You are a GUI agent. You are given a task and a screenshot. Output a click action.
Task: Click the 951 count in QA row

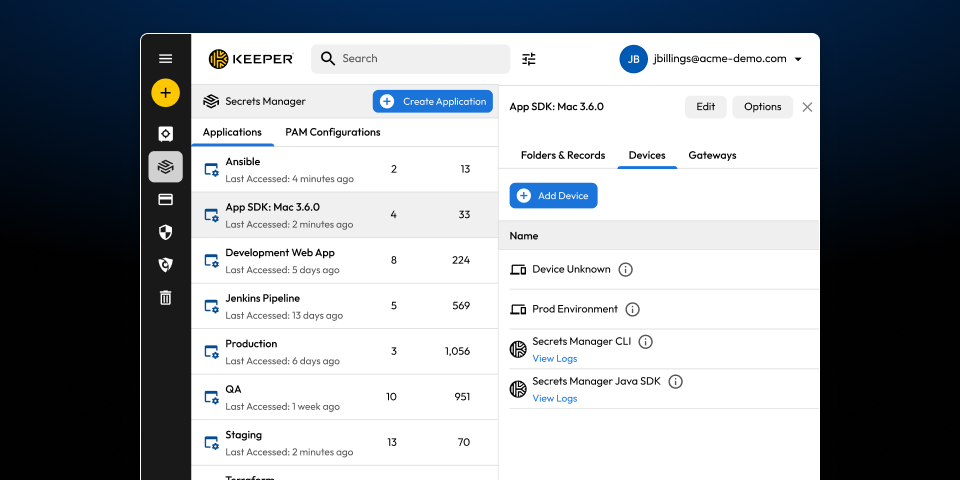coord(462,397)
